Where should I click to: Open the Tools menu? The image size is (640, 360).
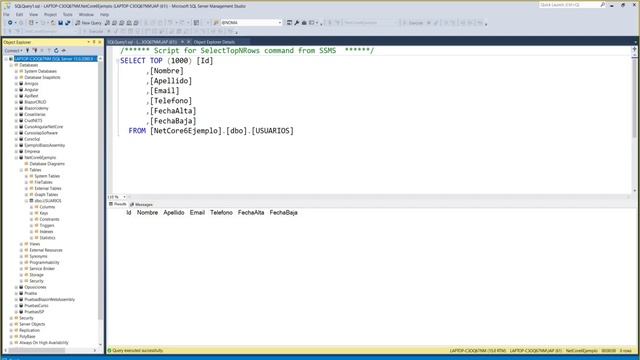(x=68, y=14)
